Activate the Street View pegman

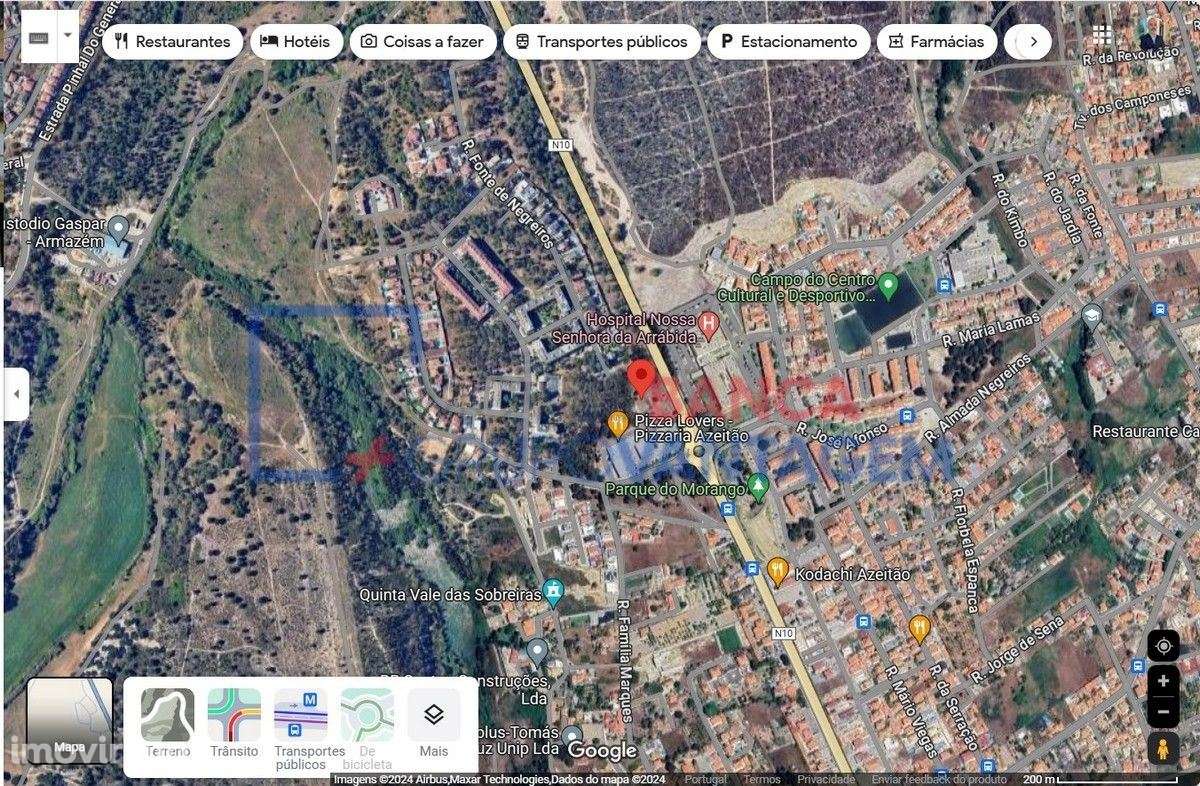[x=1163, y=748]
